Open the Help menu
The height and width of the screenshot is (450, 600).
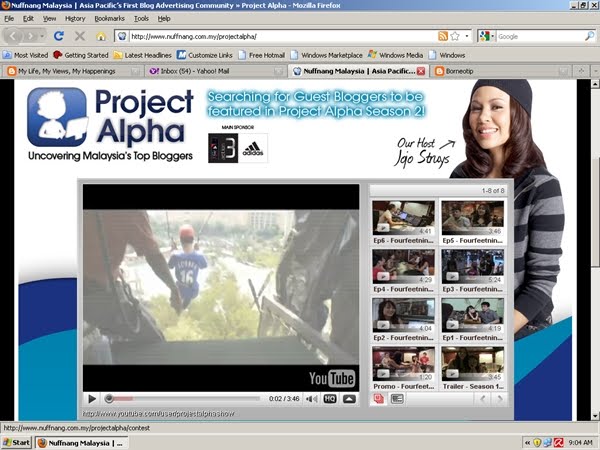[x=164, y=18]
